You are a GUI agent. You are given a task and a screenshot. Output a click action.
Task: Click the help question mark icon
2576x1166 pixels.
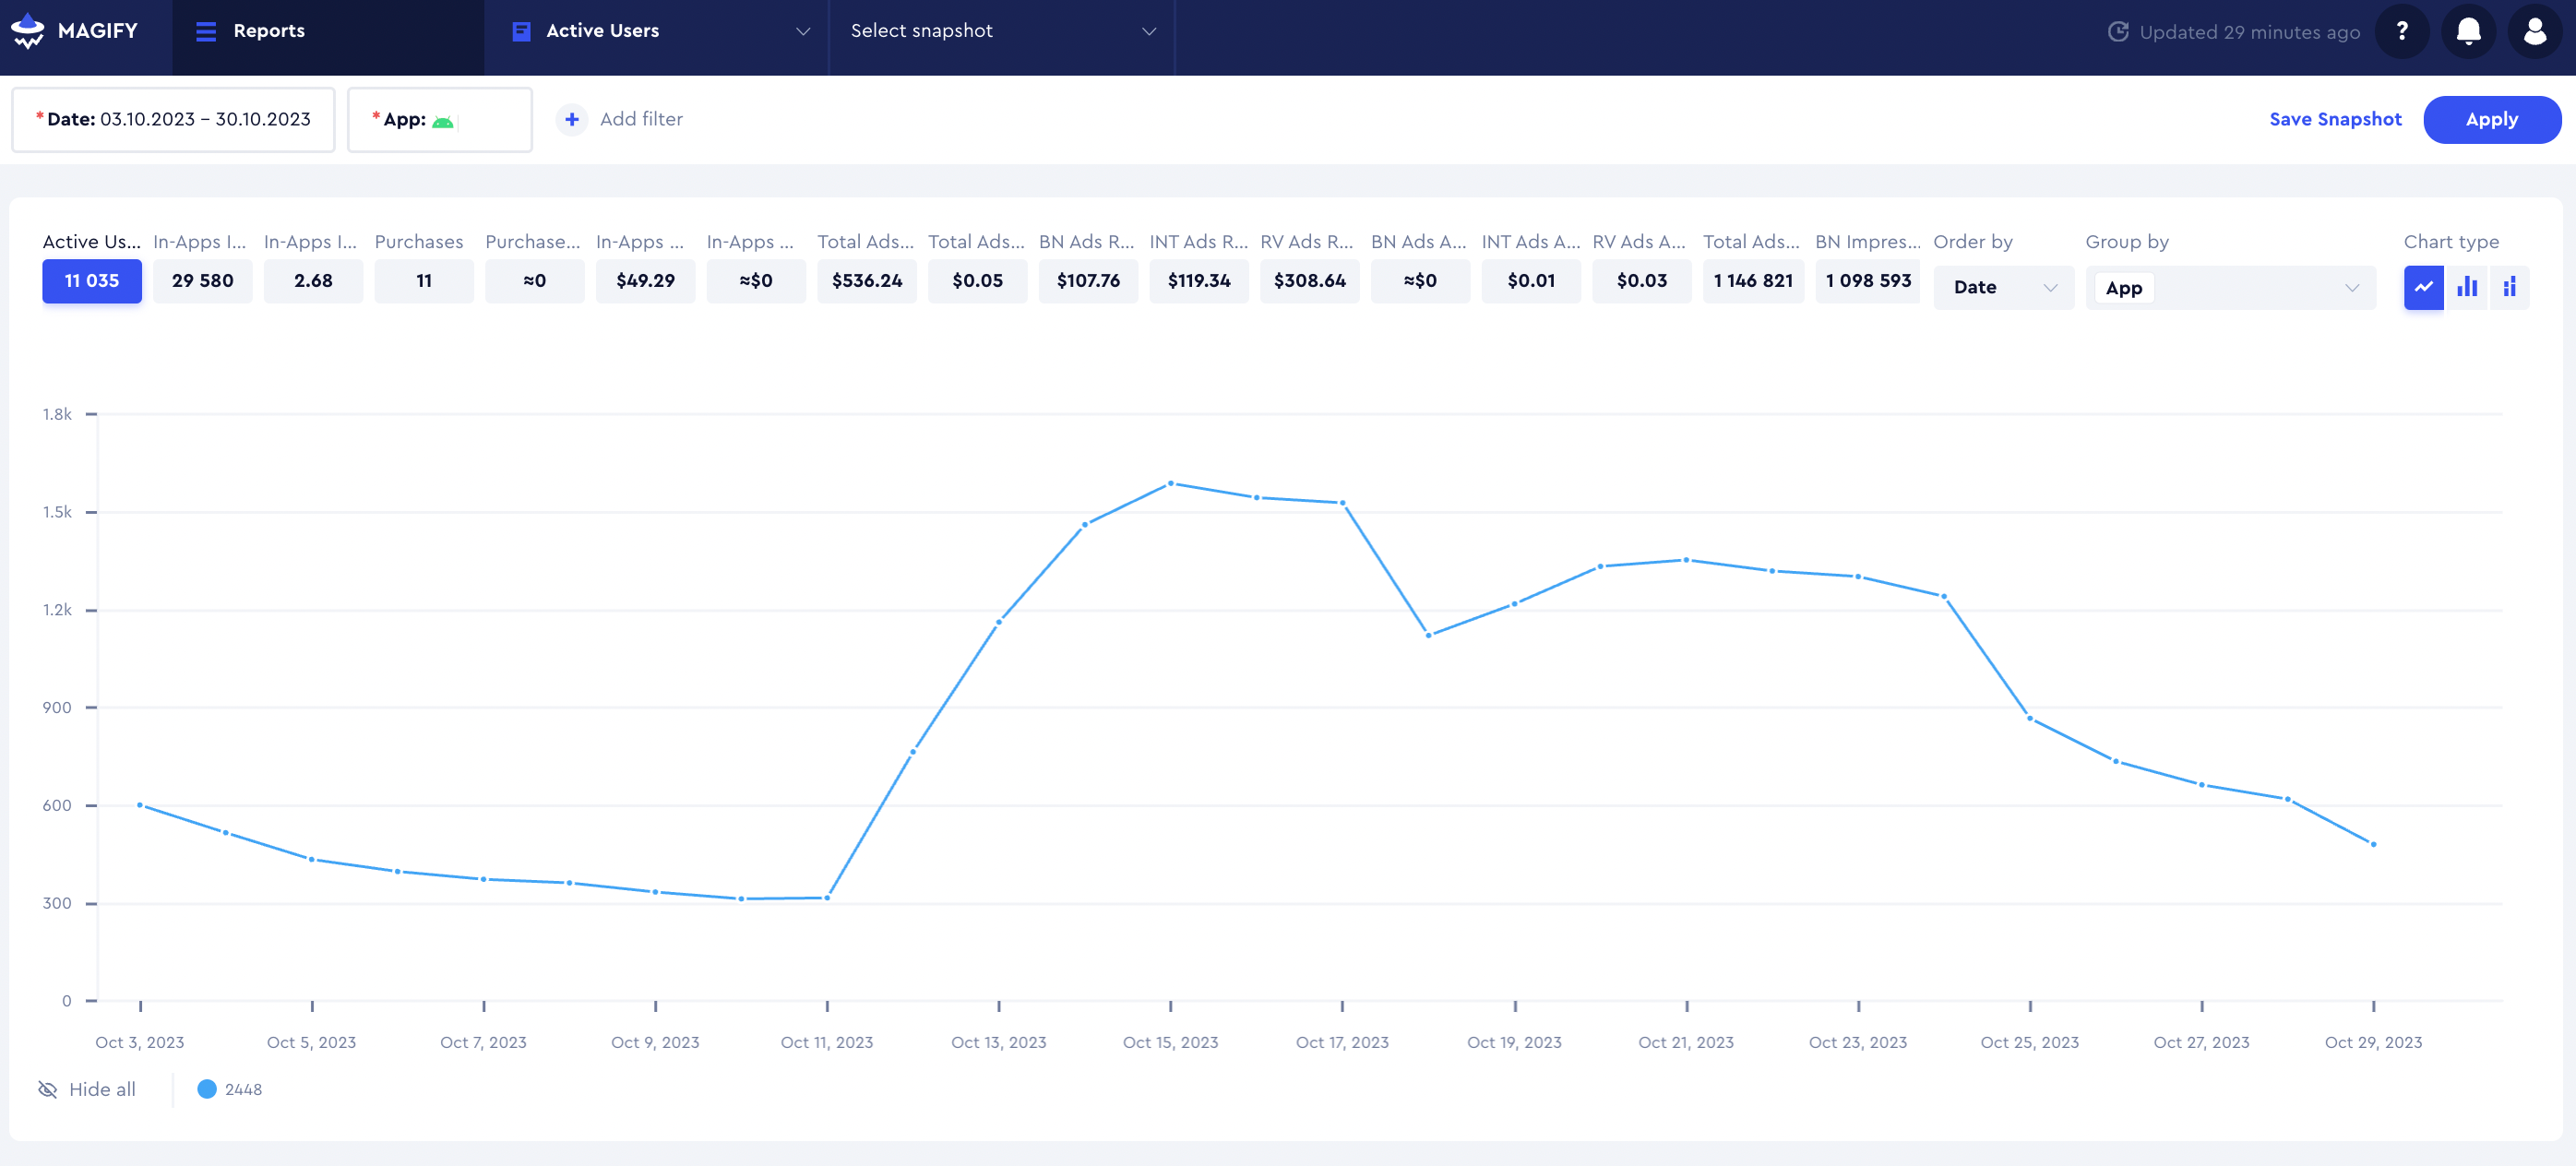2401,31
